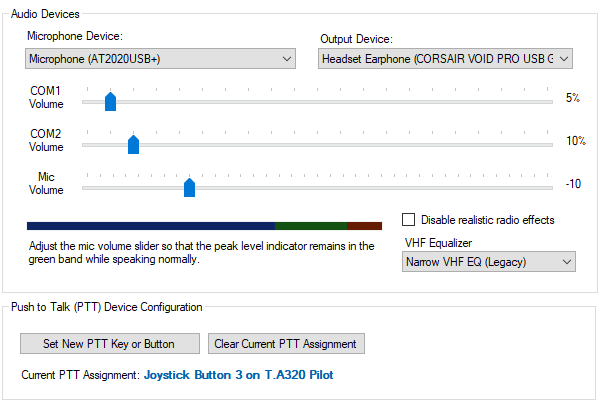The height and width of the screenshot is (405, 600).
Task: Click the Mic Volume label
Action: click(x=46, y=183)
